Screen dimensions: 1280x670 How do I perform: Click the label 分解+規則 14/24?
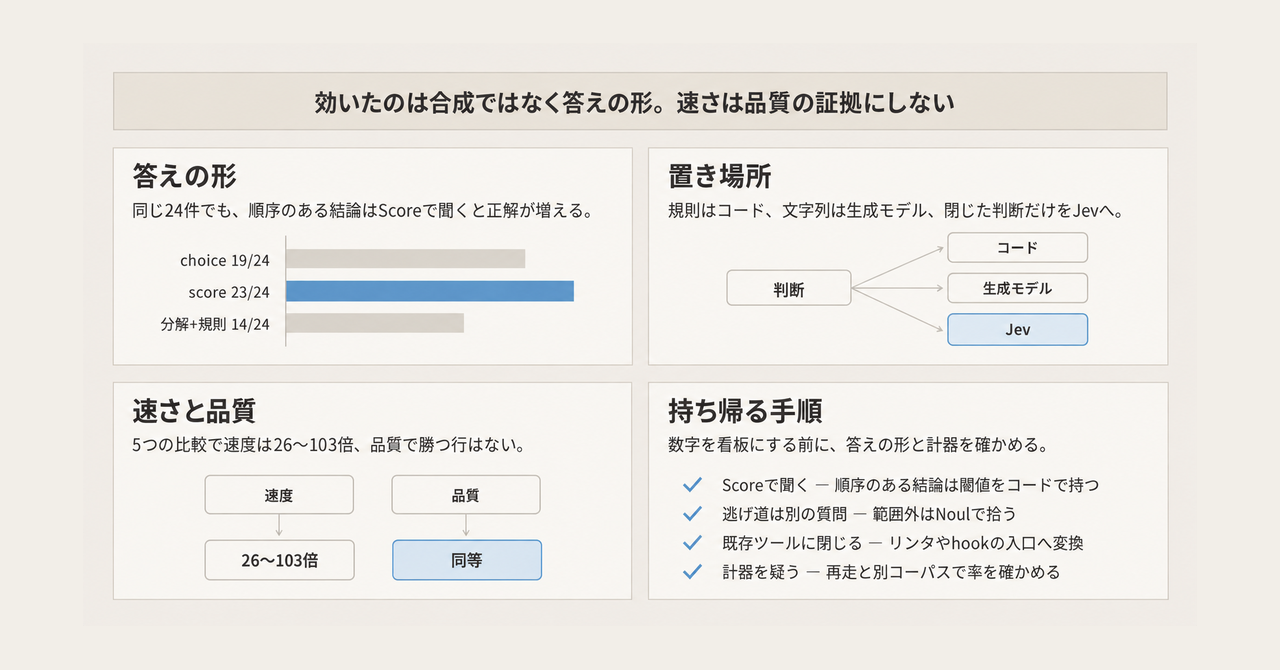215,324
